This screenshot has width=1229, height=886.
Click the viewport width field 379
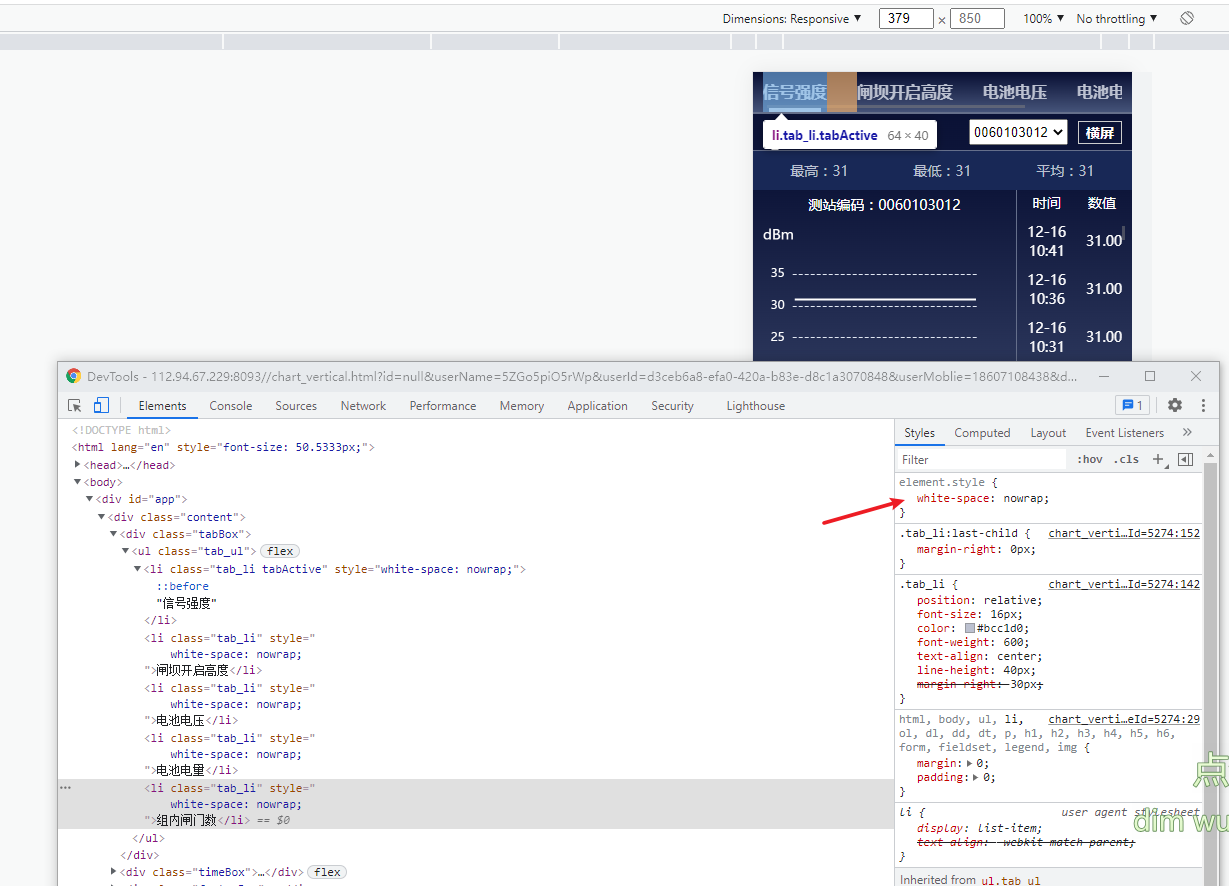tap(906, 18)
